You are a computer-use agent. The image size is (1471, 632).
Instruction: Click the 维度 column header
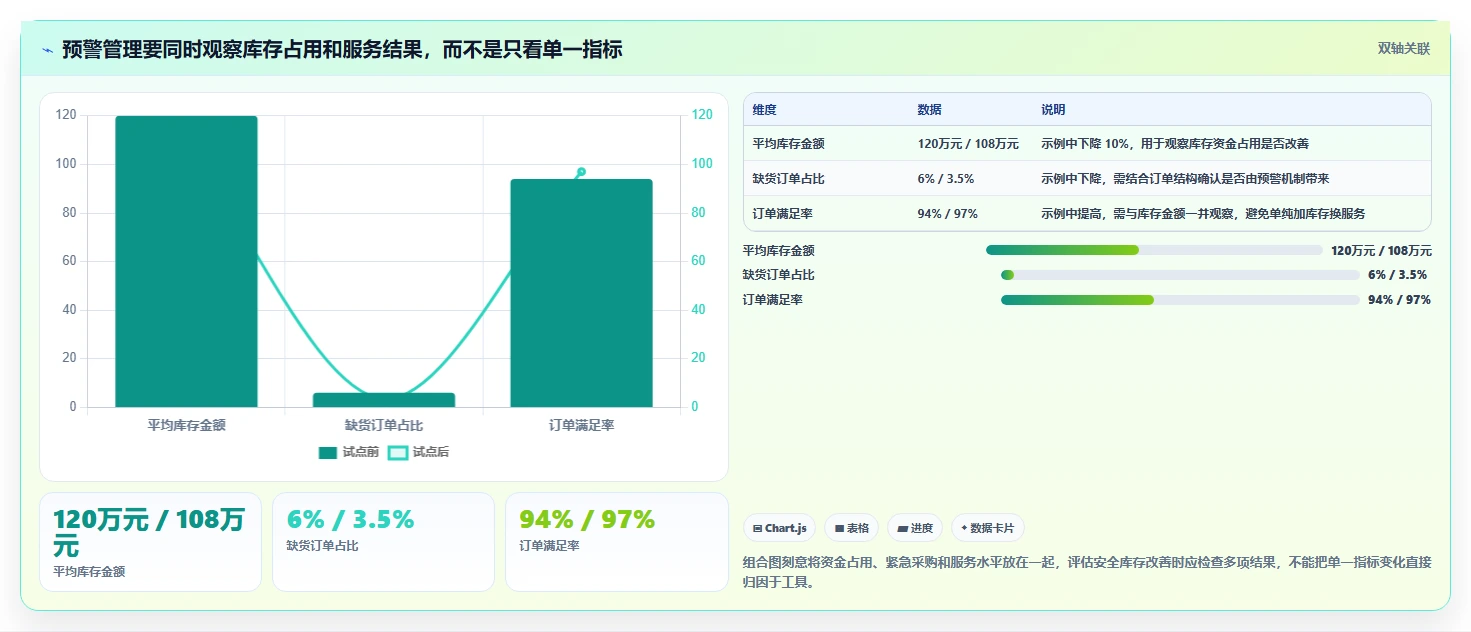[x=765, y=110]
